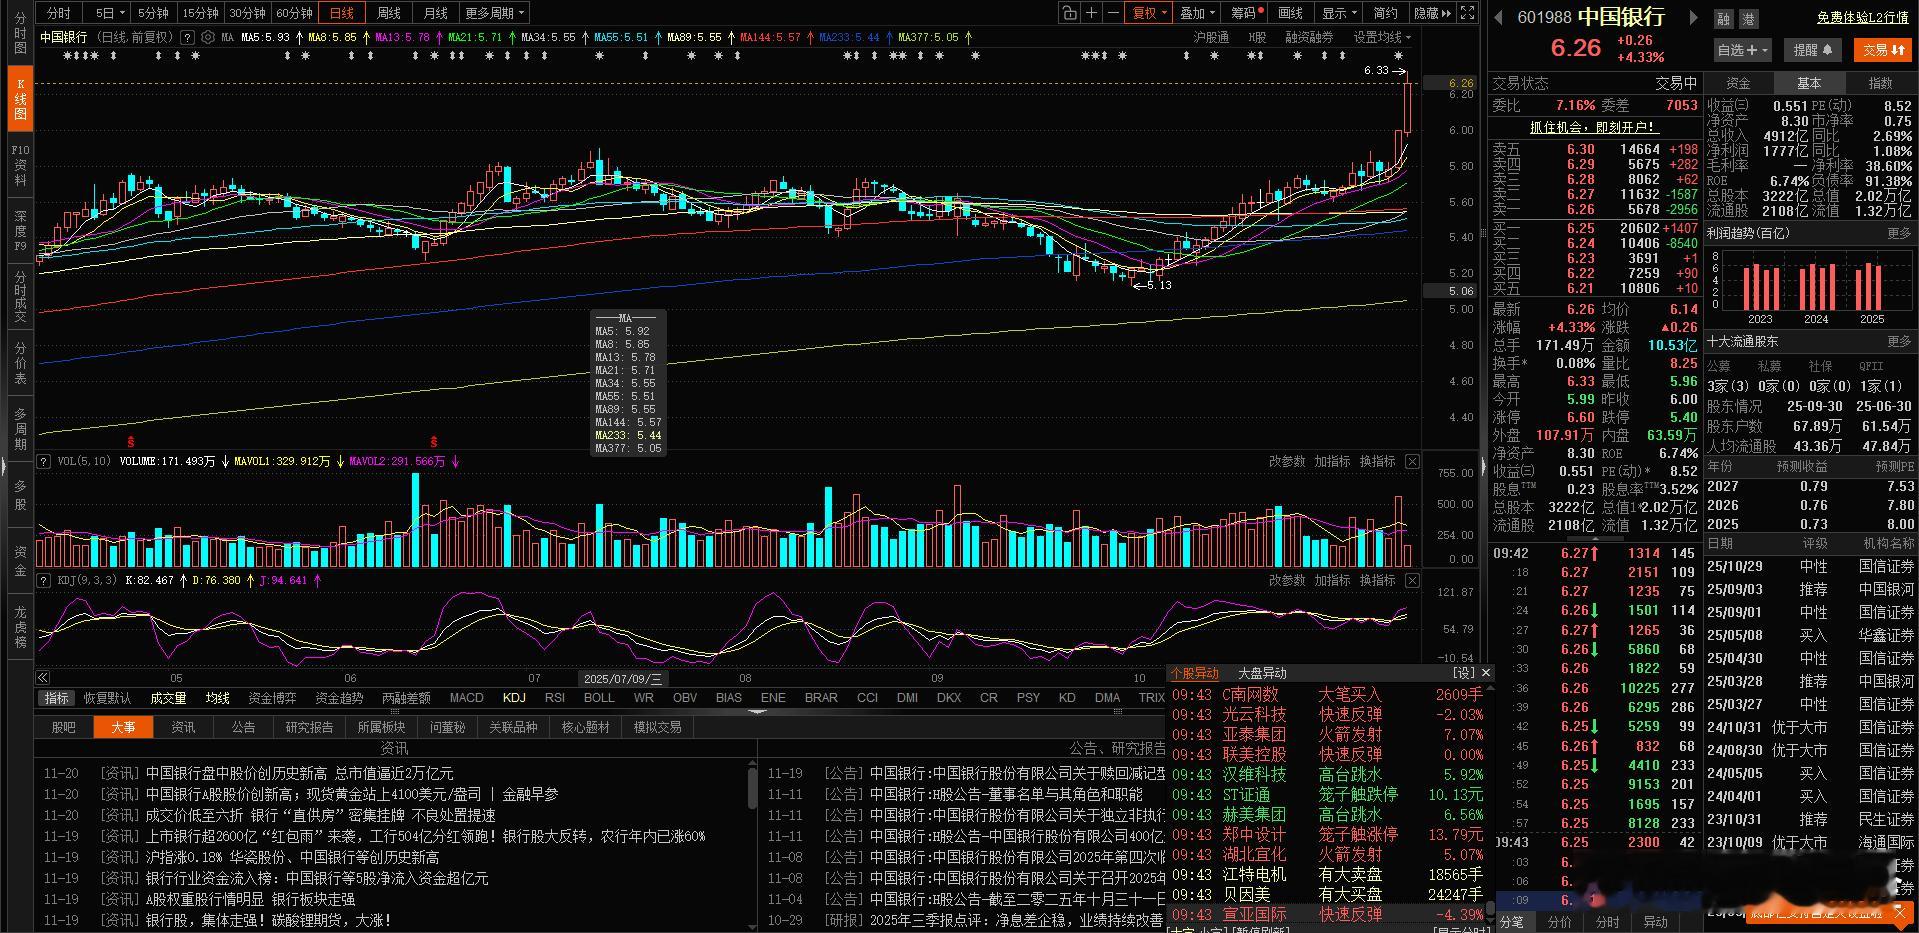Image resolution: width=1919 pixels, height=933 pixels.
Task: Switch to 周线 weekly chart tab
Action: click(x=388, y=13)
